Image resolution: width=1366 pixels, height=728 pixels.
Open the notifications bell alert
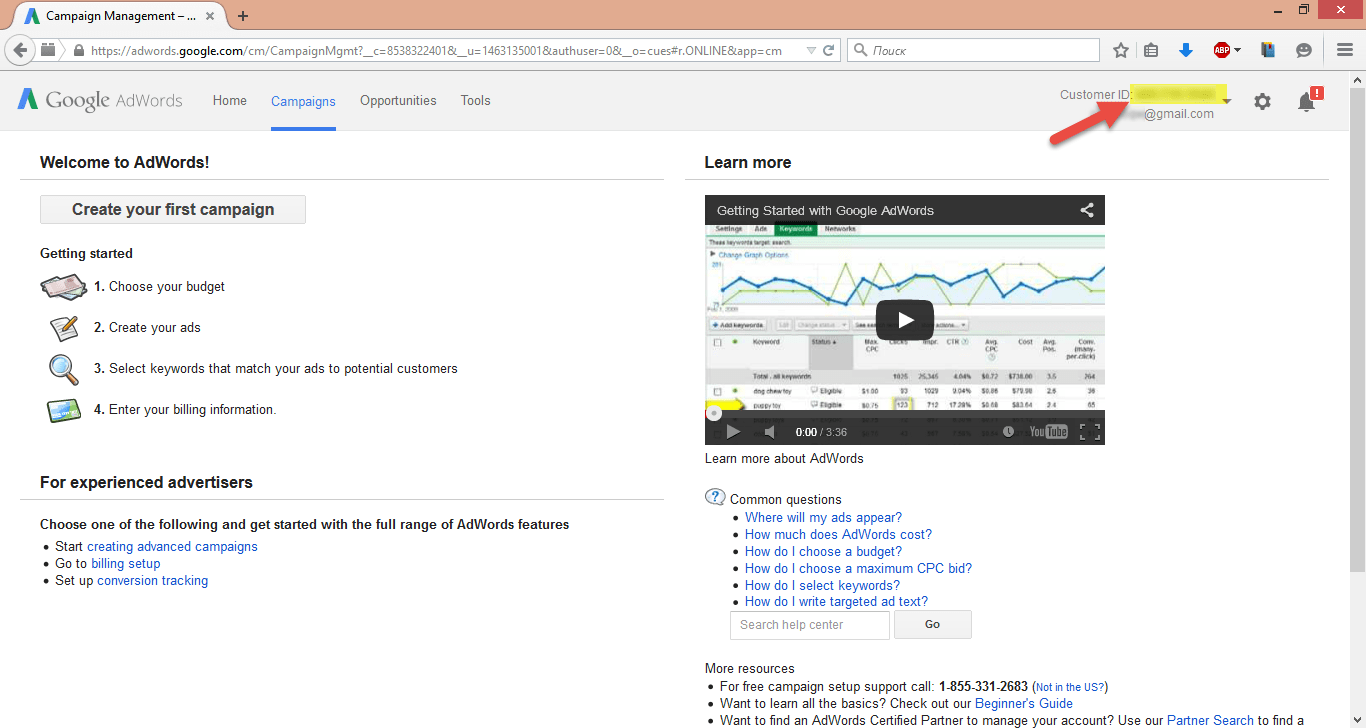point(1308,101)
